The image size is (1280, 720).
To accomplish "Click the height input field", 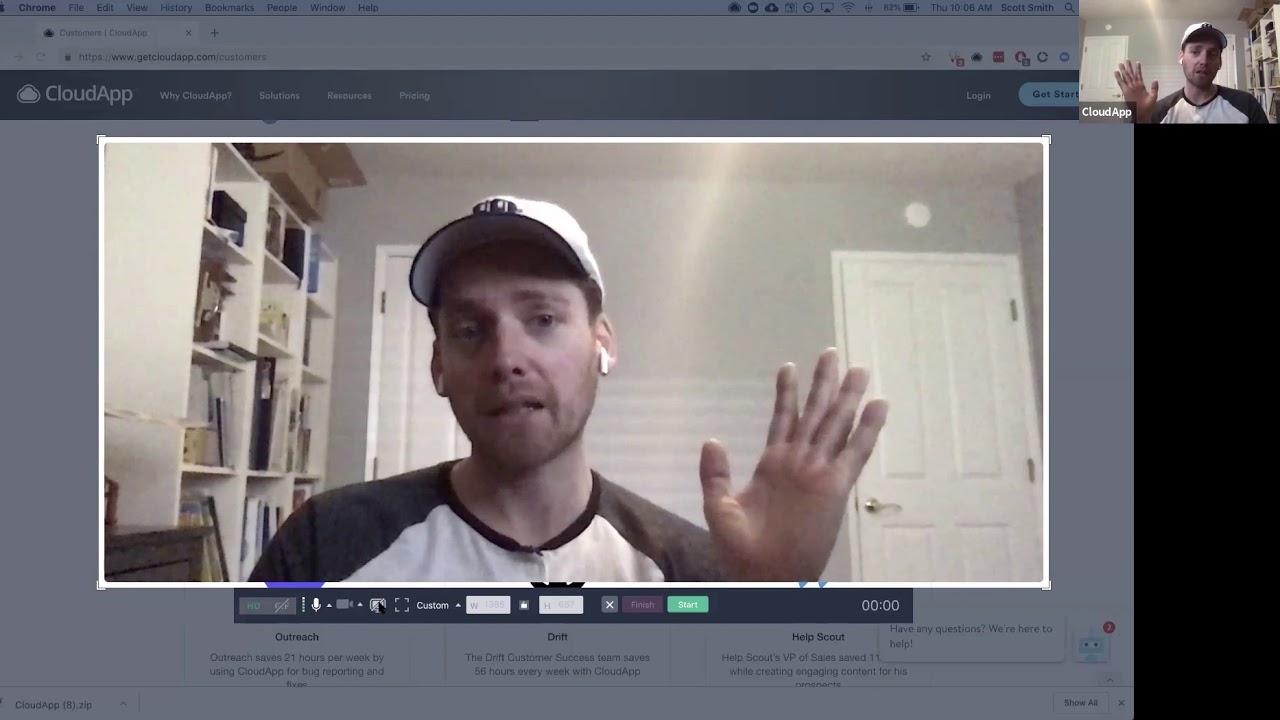I will (x=561, y=605).
